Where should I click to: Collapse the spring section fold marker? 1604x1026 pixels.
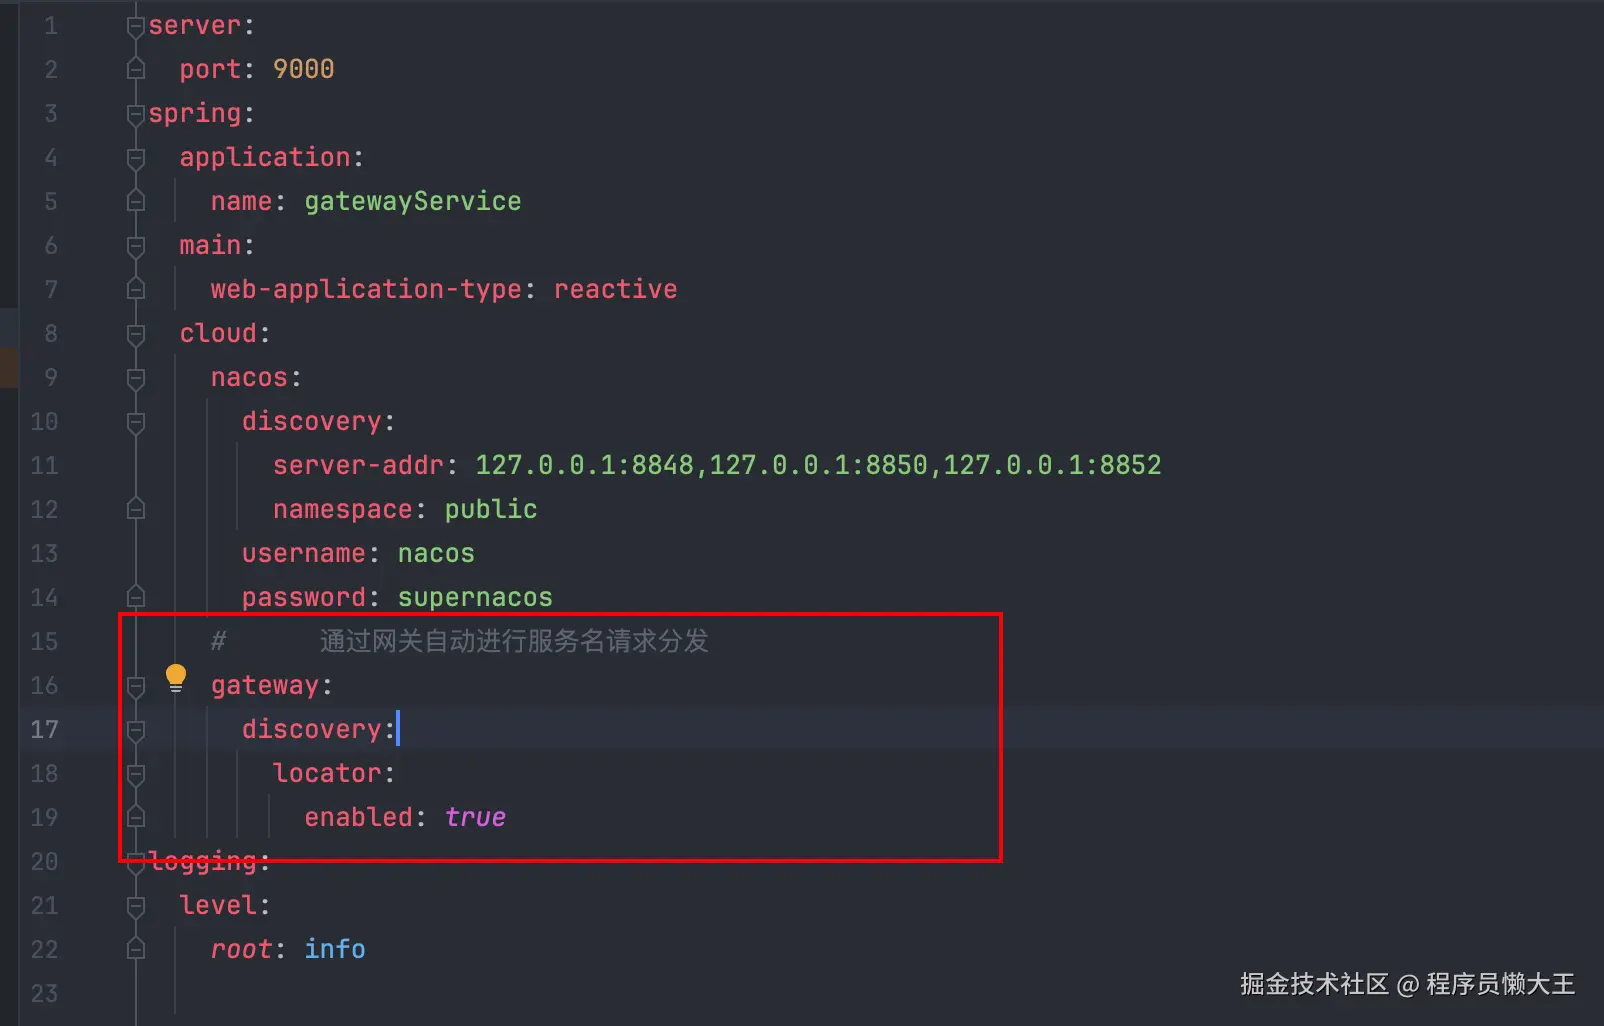tap(136, 114)
